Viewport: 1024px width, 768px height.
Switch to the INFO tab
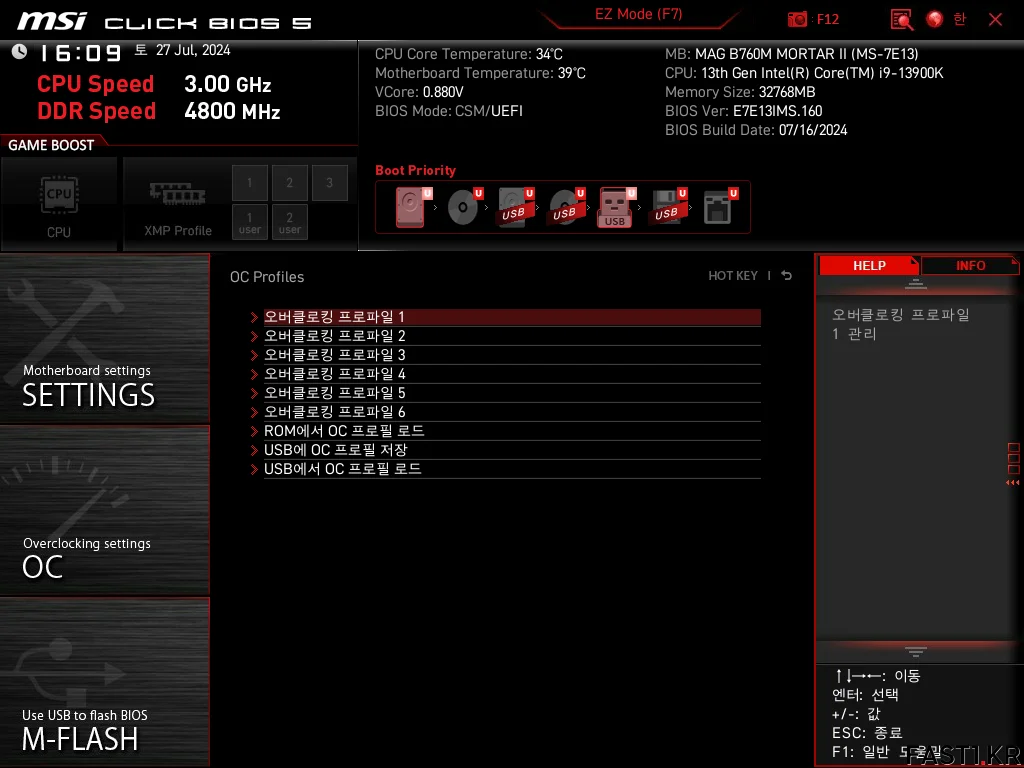click(970, 265)
